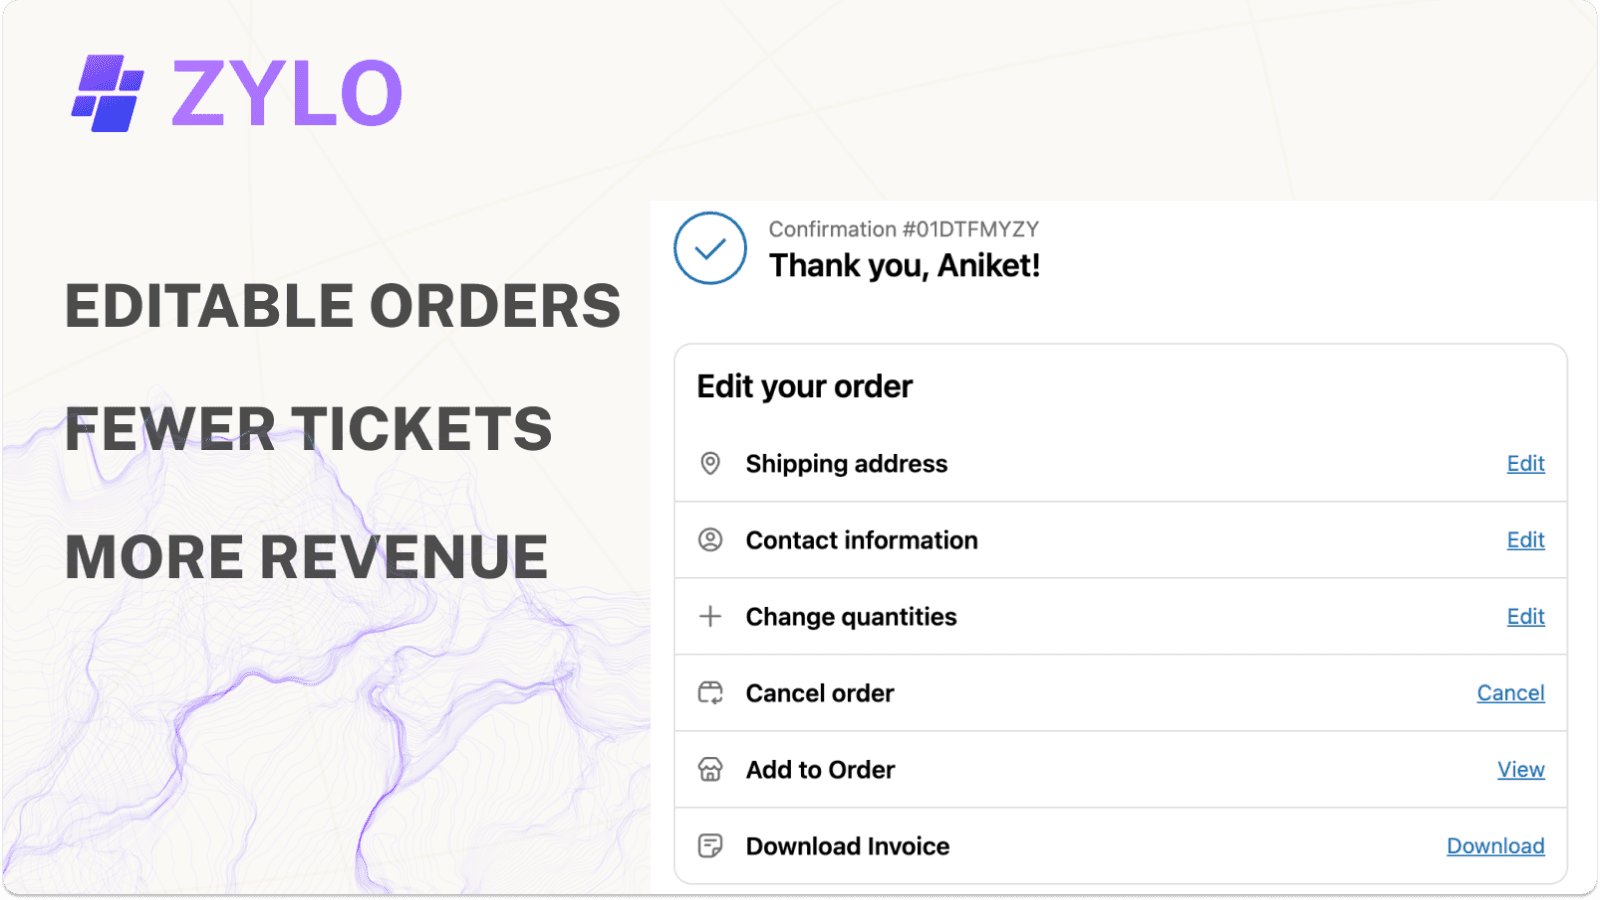Click the contact information person icon
1600x900 pixels.
point(710,540)
